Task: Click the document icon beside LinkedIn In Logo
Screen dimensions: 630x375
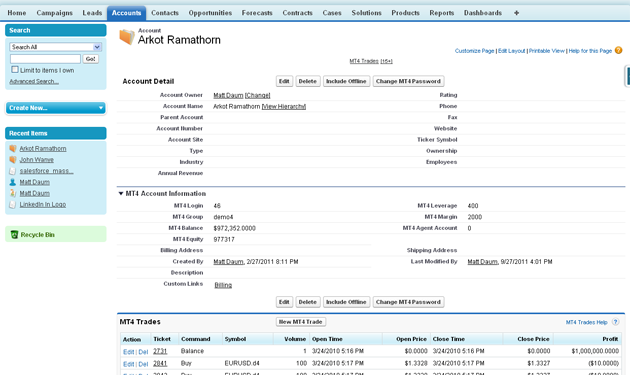Action: [x=13, y=205]
